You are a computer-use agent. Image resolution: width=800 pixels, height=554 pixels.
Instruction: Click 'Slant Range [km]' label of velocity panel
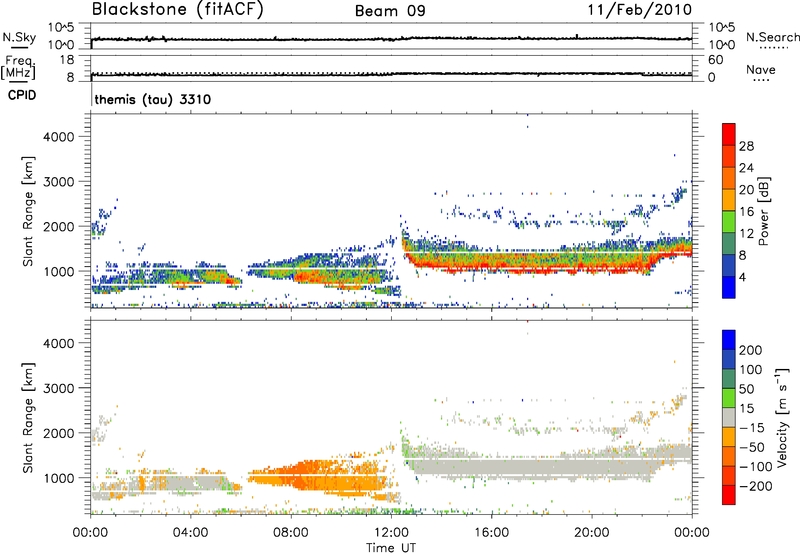pyautogui.click(x=28, y=418)
